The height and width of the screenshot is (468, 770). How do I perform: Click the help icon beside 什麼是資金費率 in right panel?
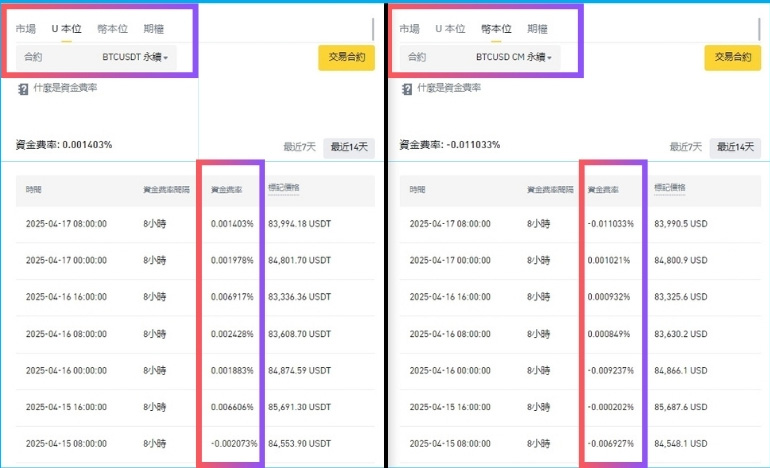407,89
